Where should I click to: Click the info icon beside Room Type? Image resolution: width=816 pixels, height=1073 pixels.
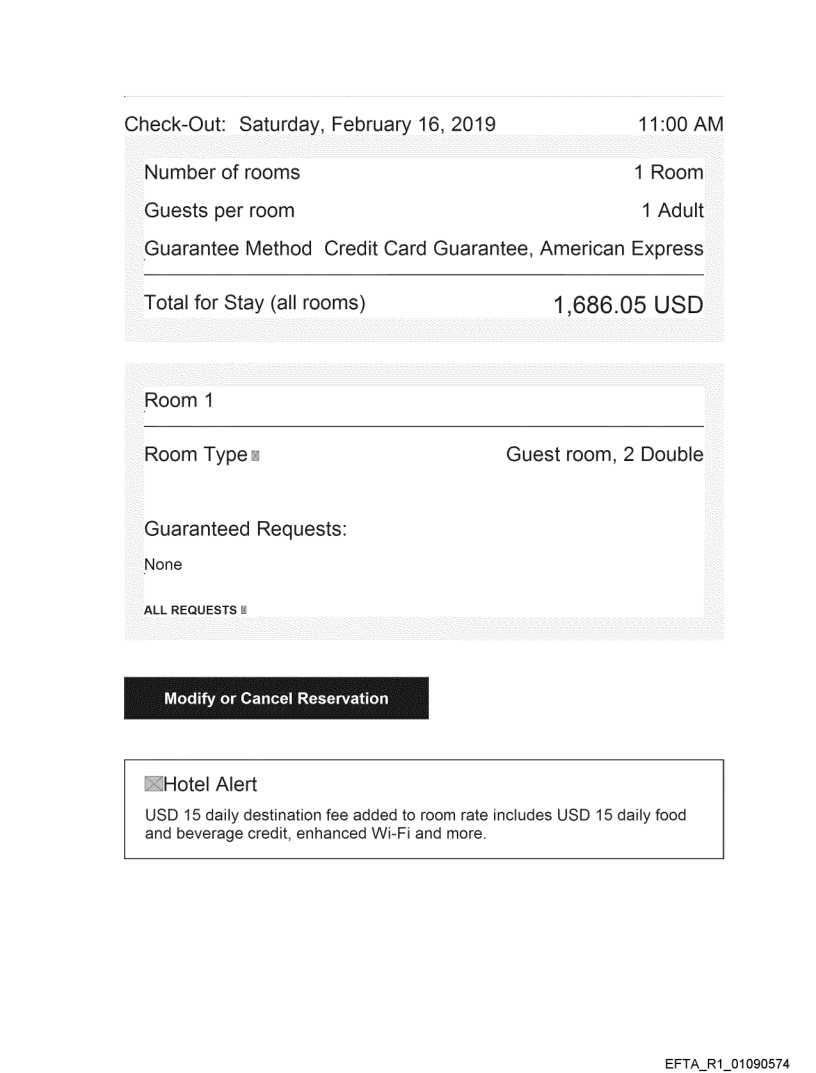coord(257,456)
